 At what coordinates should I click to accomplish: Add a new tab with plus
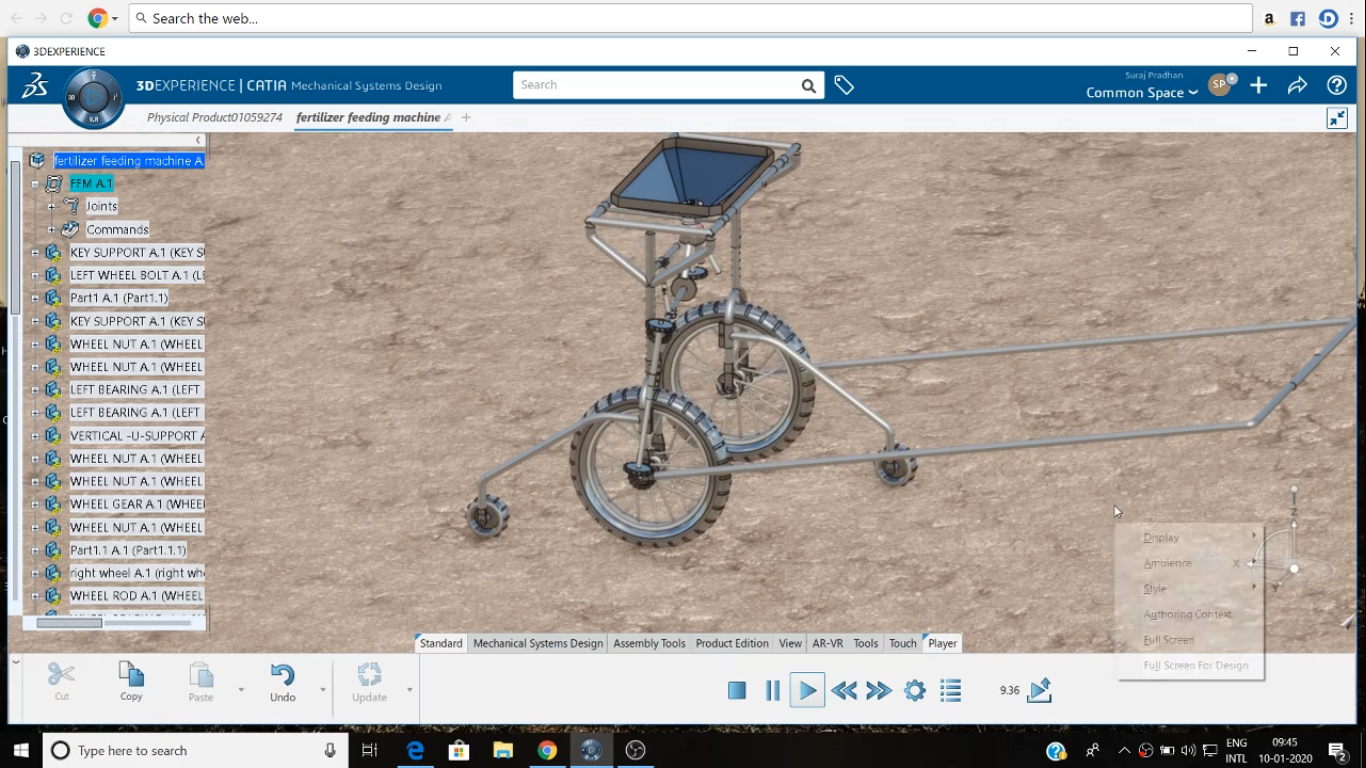pos(466,118)
